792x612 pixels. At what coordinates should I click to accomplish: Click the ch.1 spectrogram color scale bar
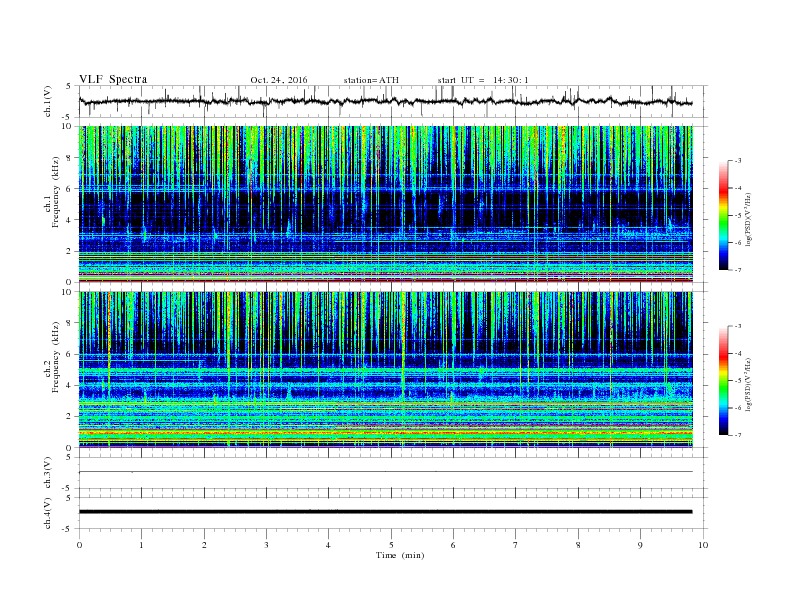723,216
